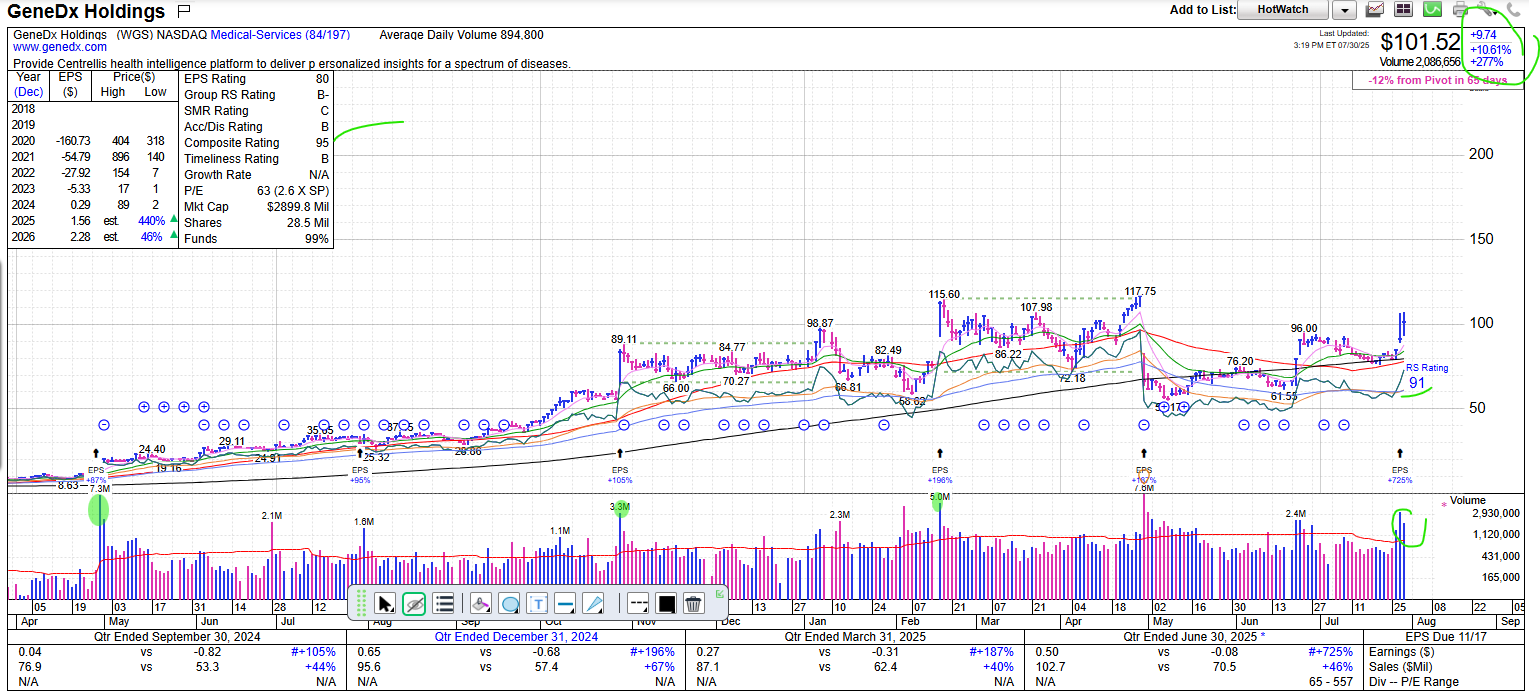The image size is (1540, 691).
Task: Select the pointer arrow tool in drawing toolbar
Action: [x=385, y=603]
